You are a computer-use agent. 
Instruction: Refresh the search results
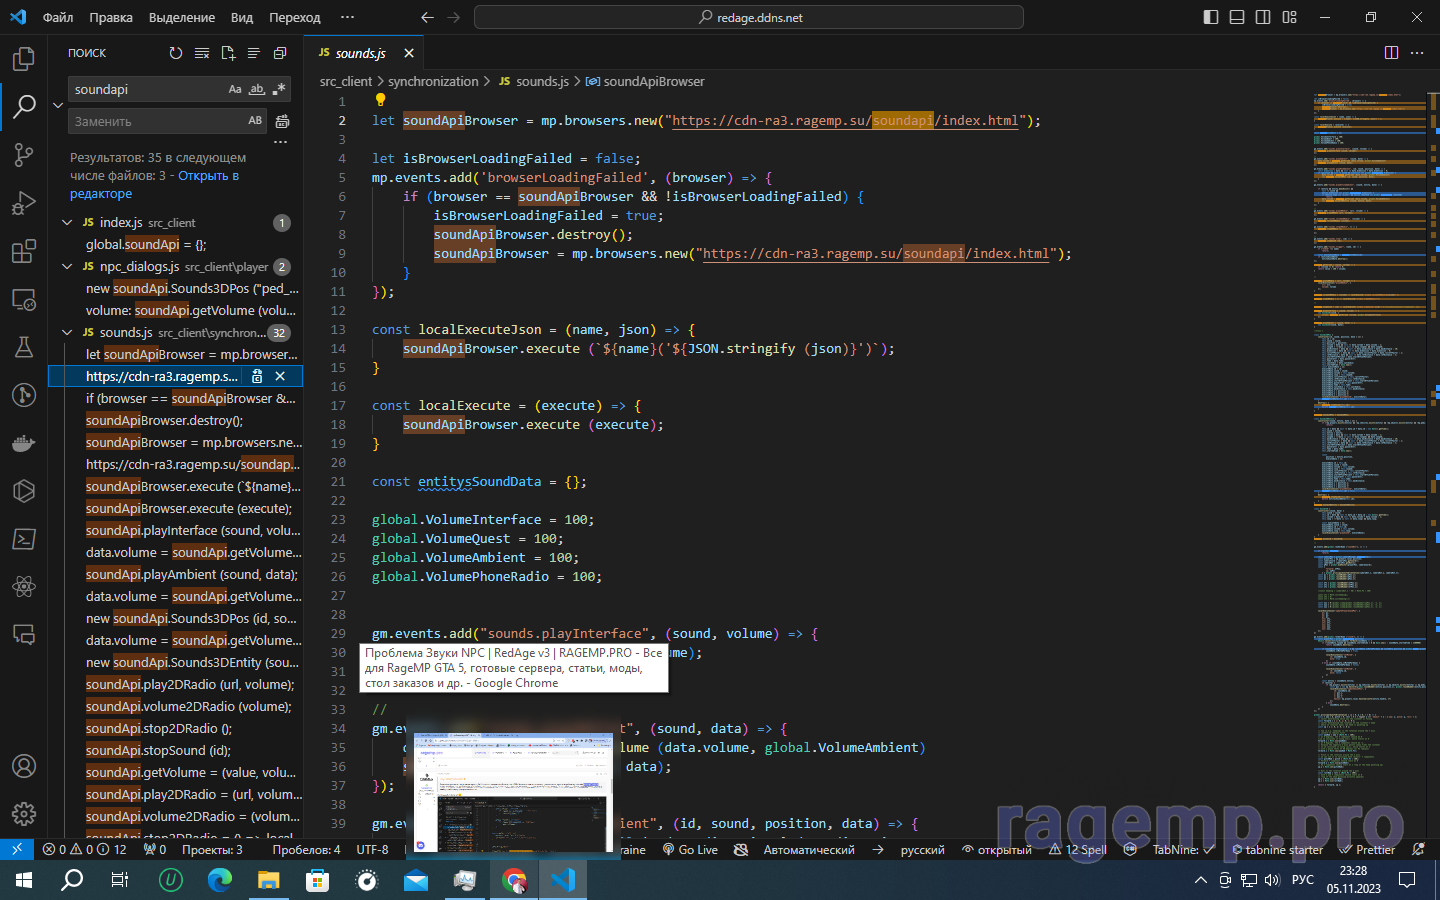176,53
